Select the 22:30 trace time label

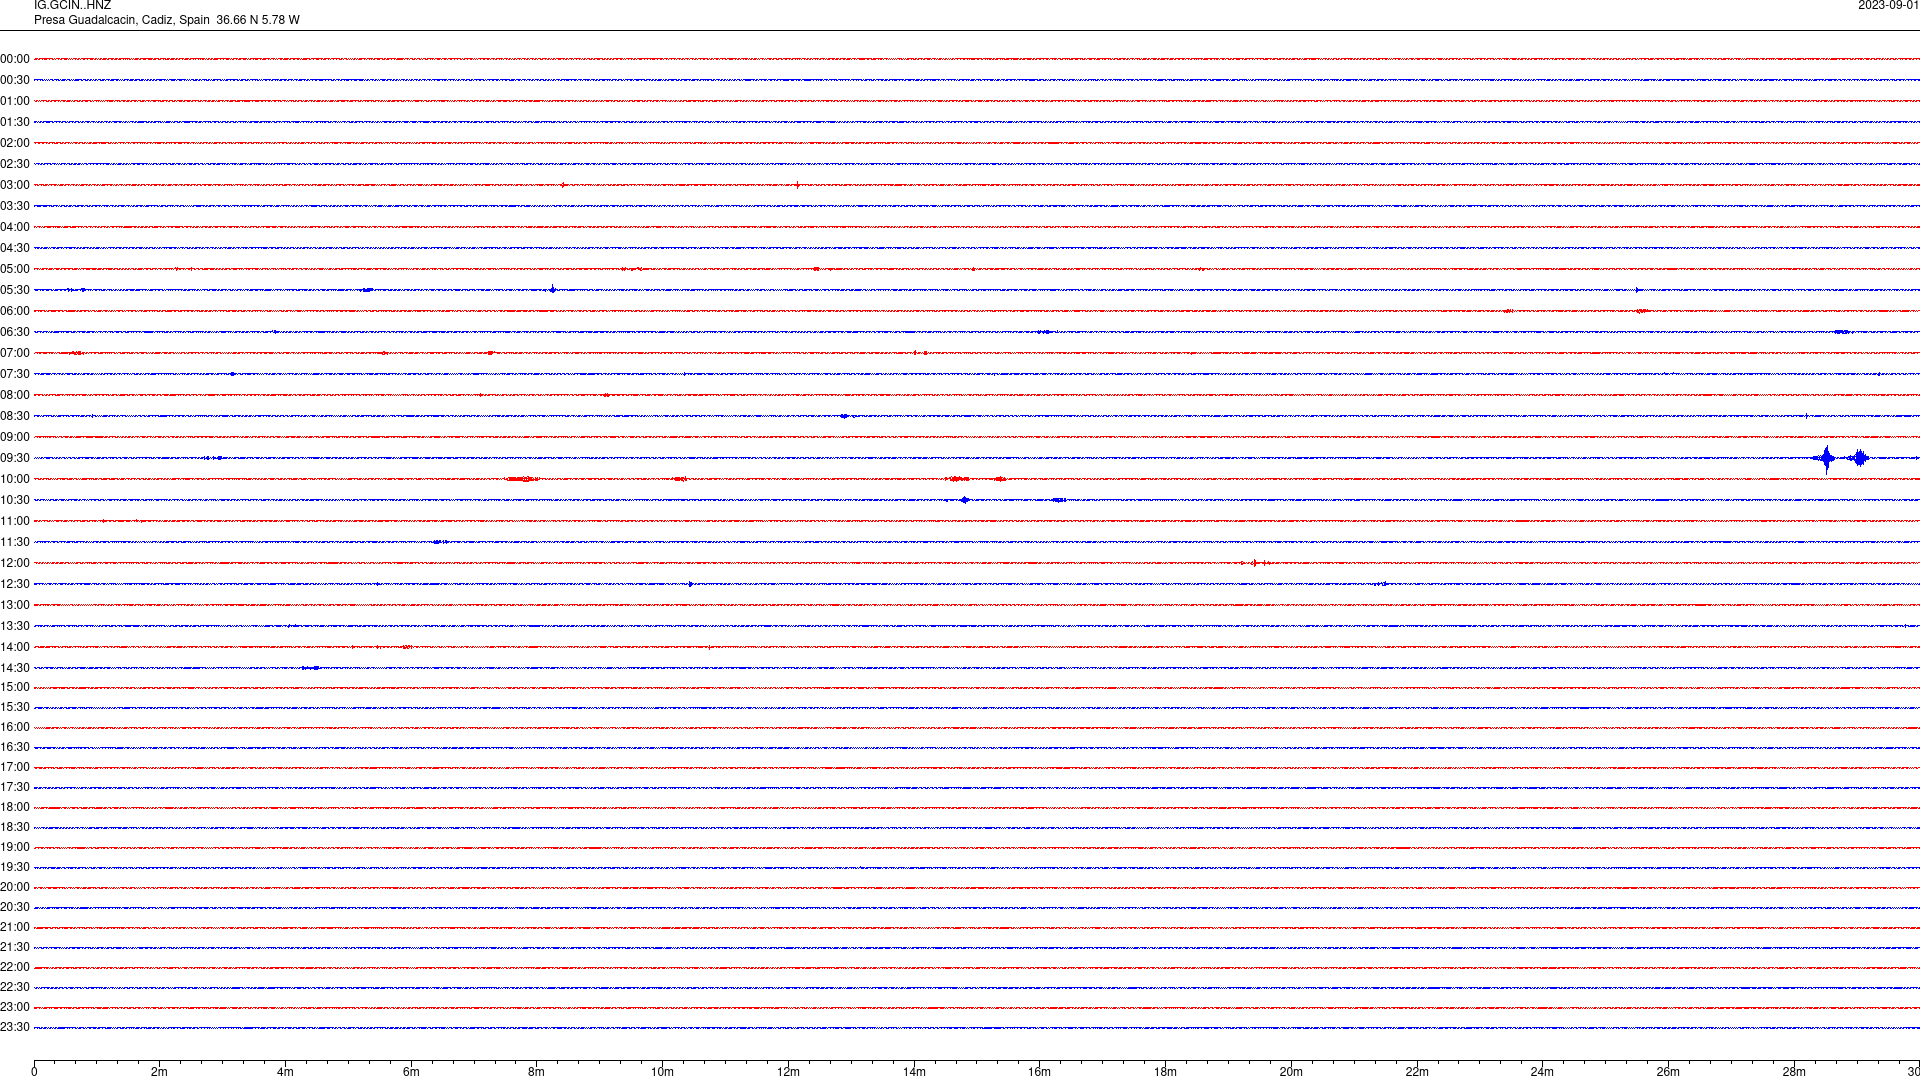(15, 987)
